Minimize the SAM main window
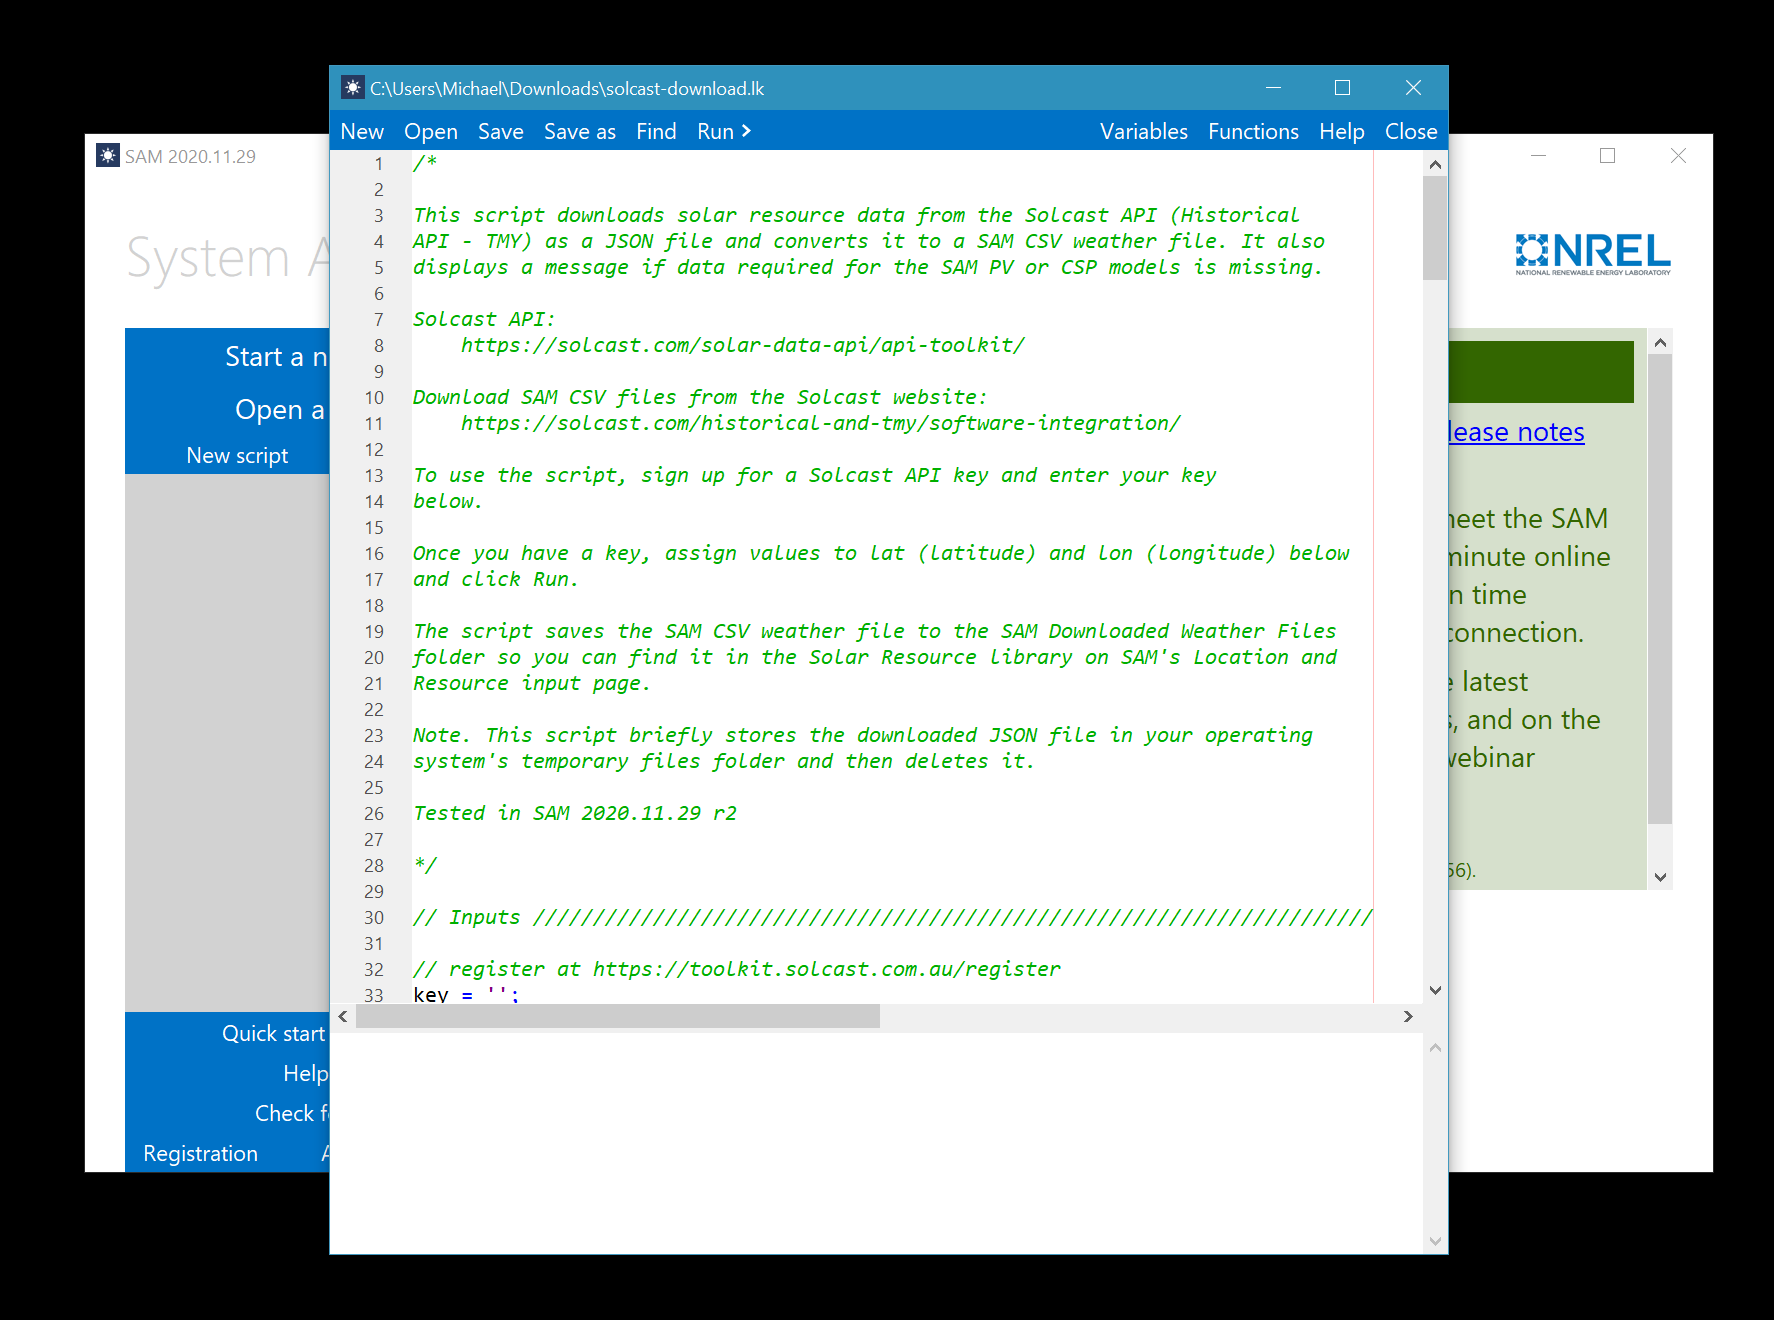 tap(1538, 156)
